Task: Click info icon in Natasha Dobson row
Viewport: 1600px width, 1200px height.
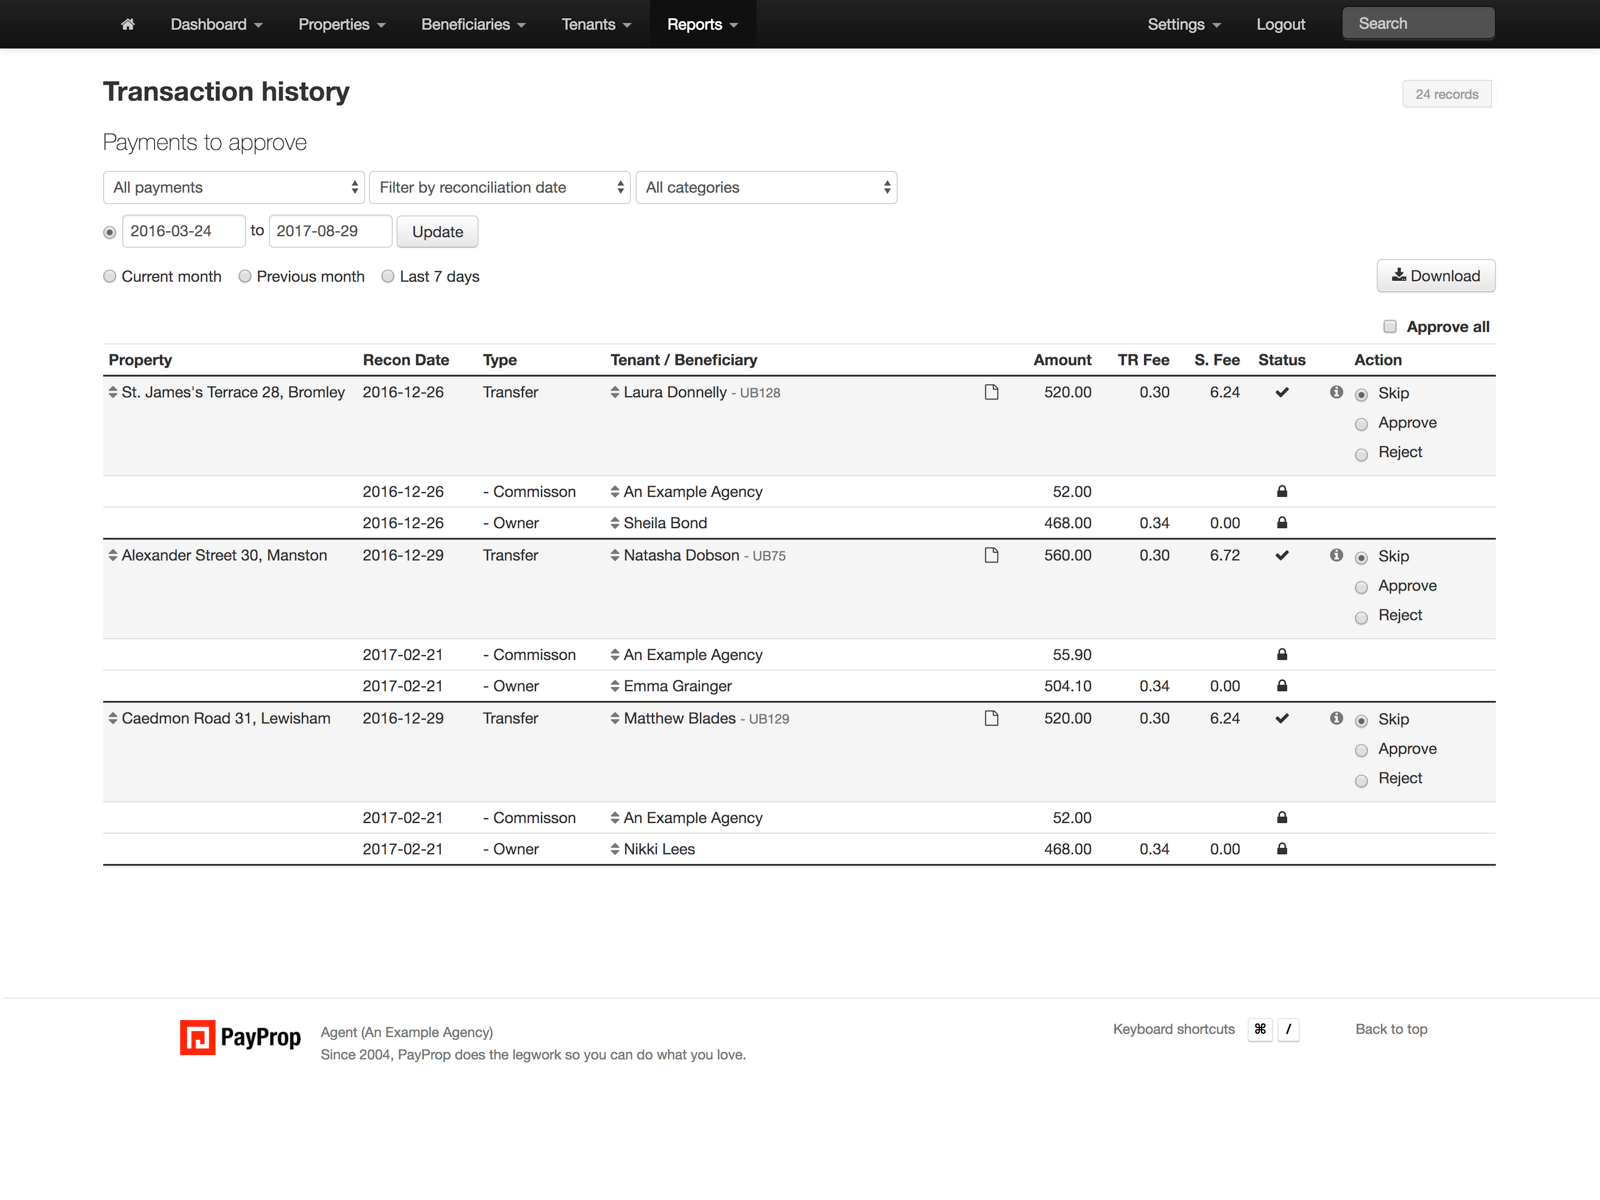Action: pyautogui.click(x=1336, y=555)
